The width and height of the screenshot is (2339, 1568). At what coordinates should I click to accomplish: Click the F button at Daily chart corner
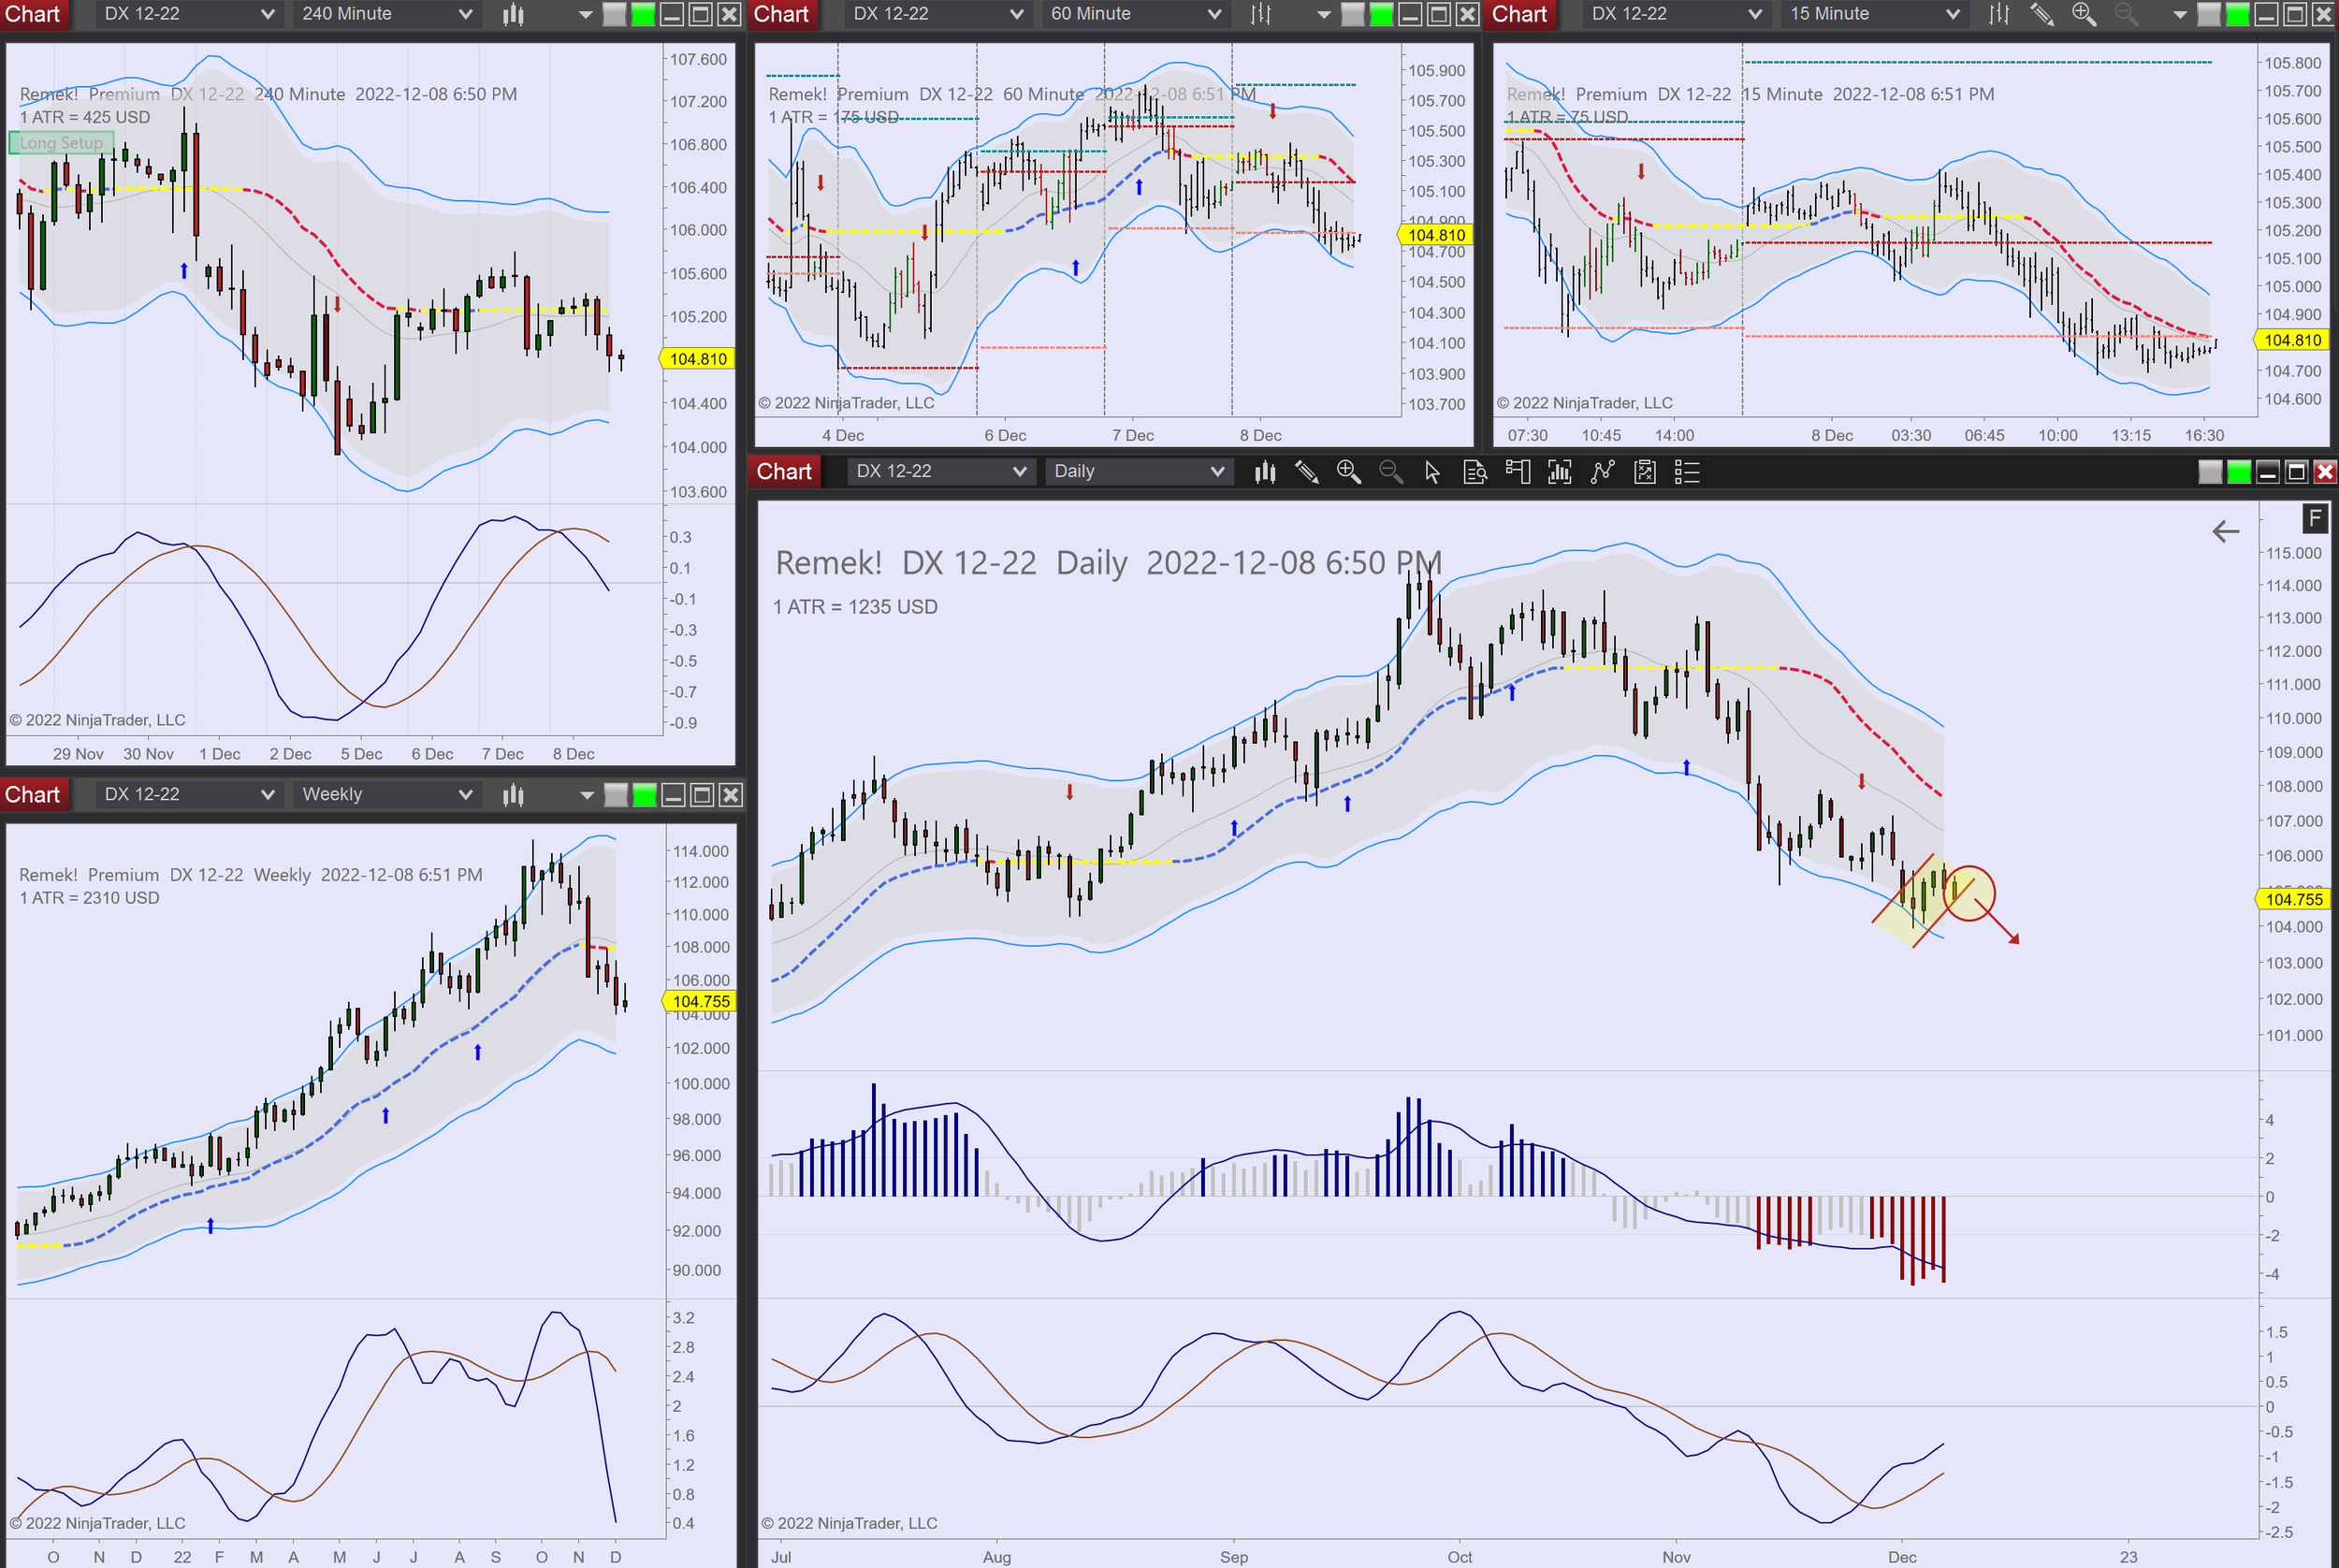tap(2314, 518)
